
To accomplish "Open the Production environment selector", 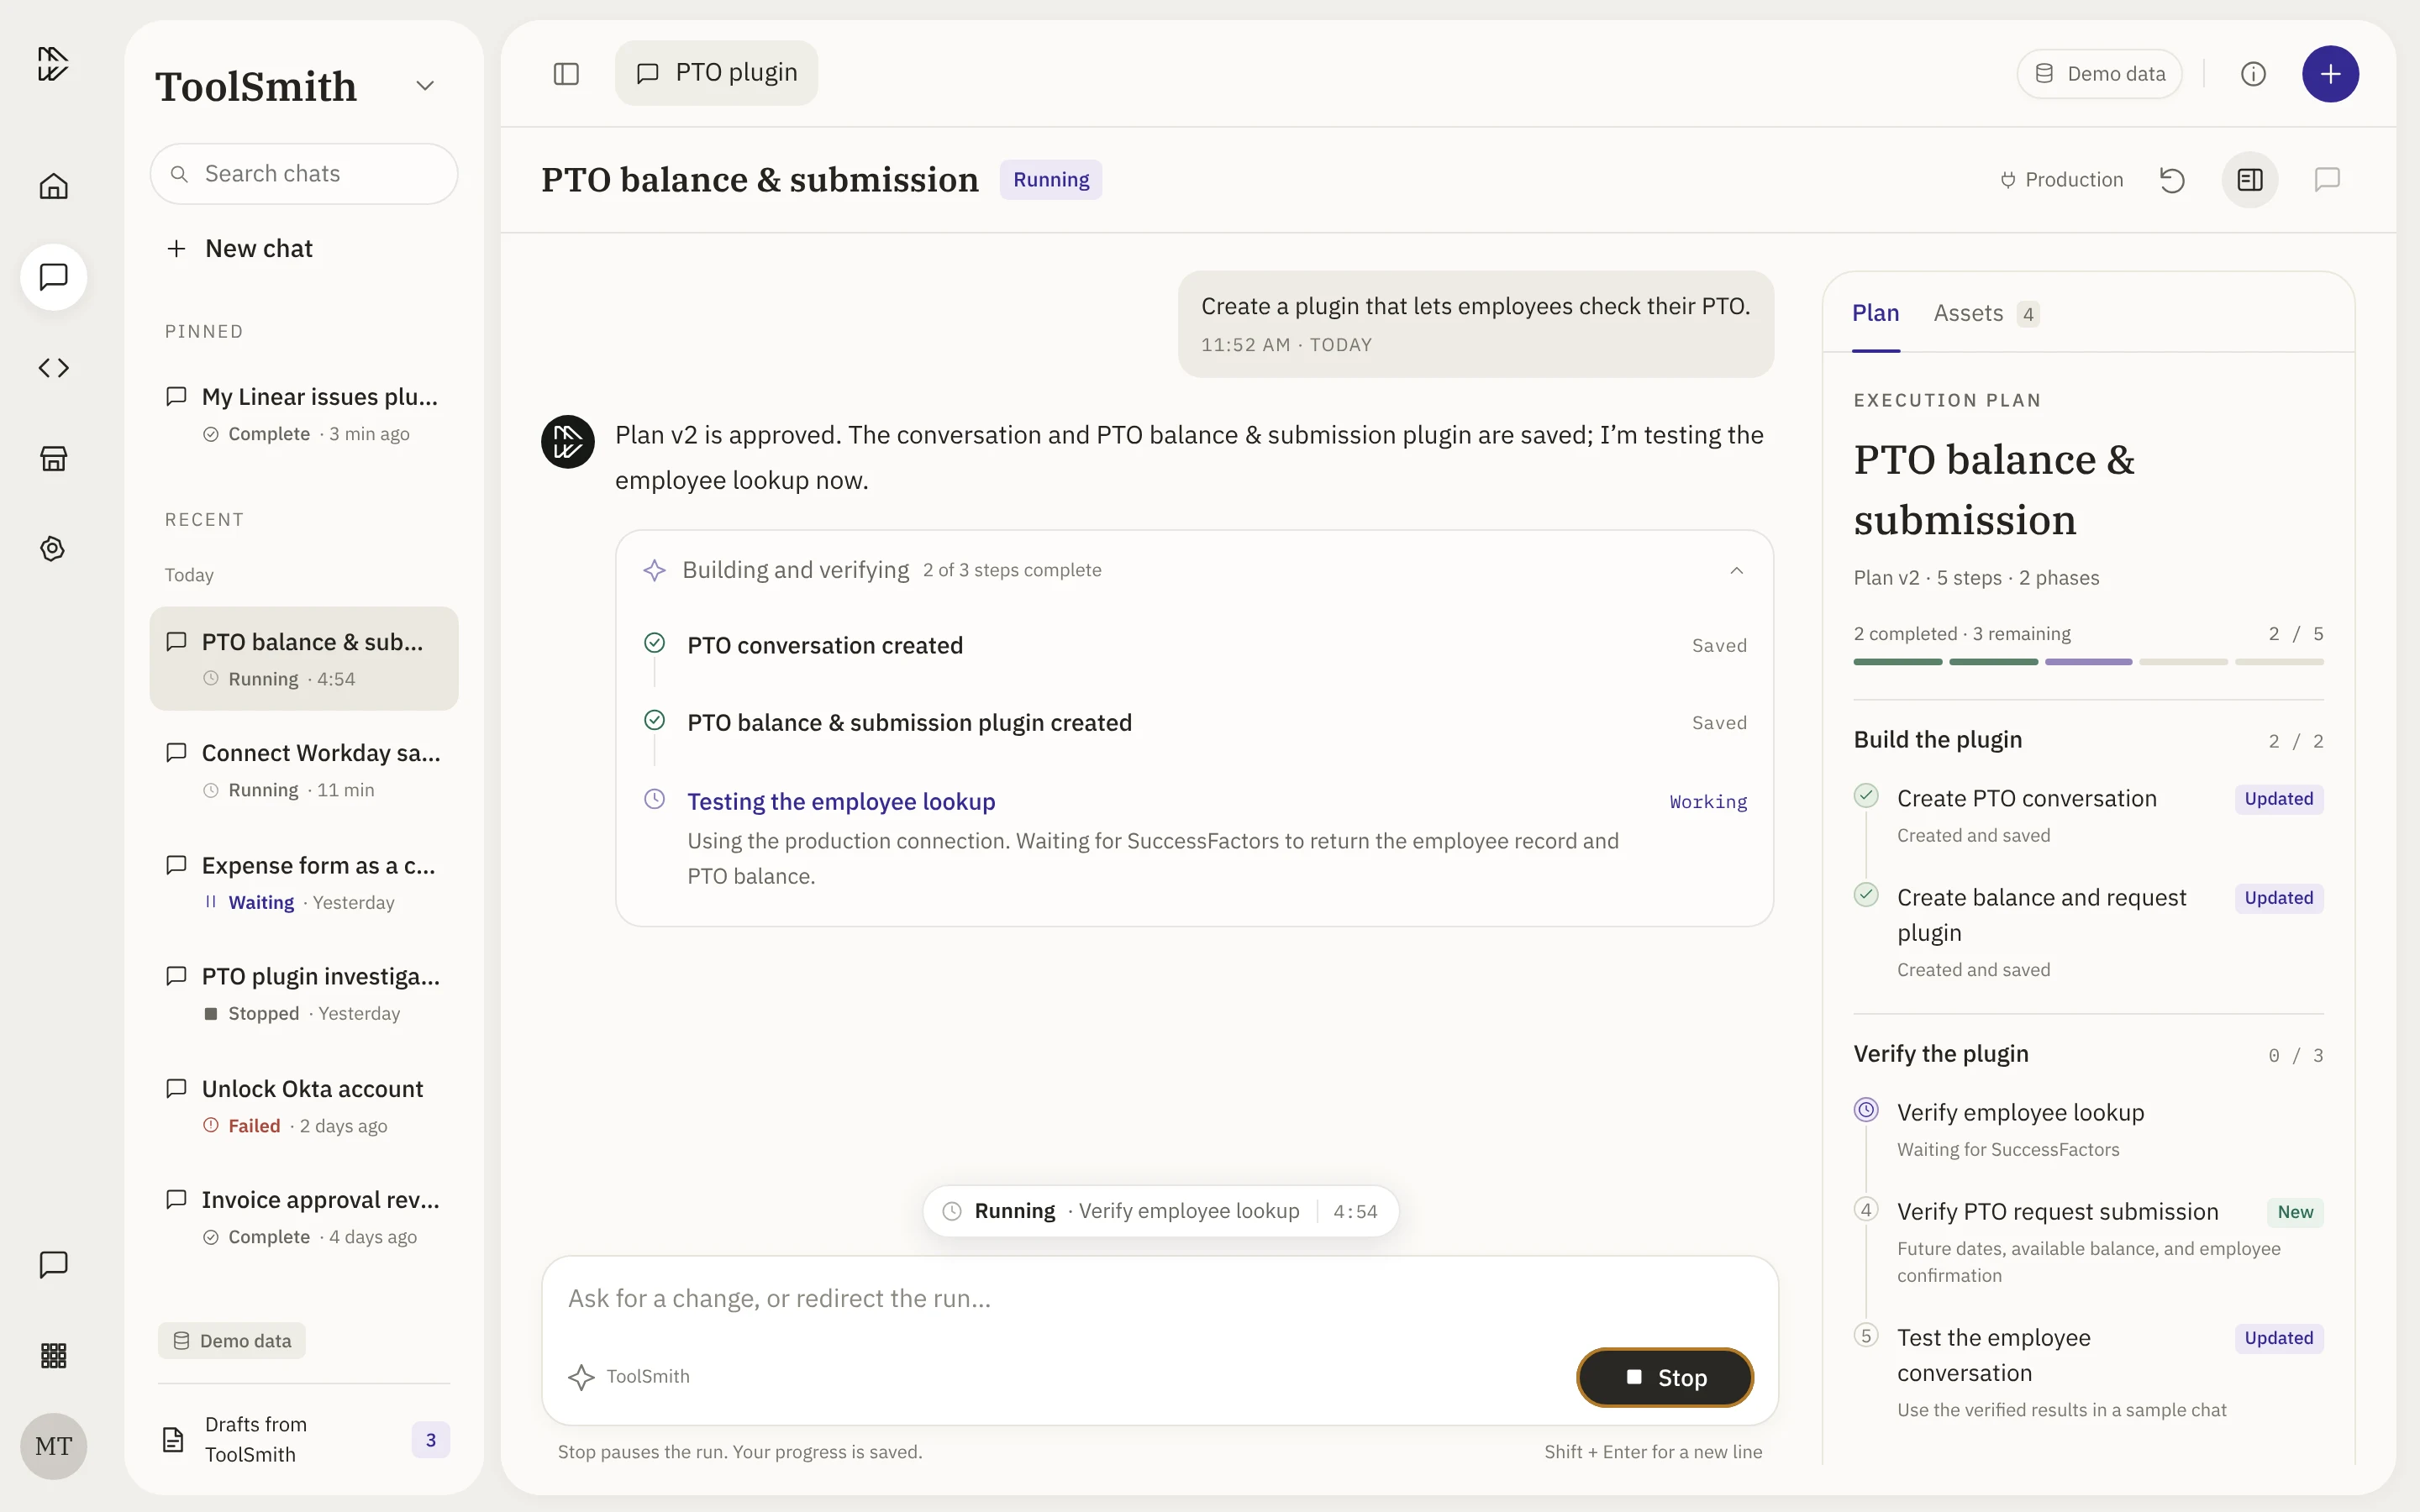I will coord(2061,180).
